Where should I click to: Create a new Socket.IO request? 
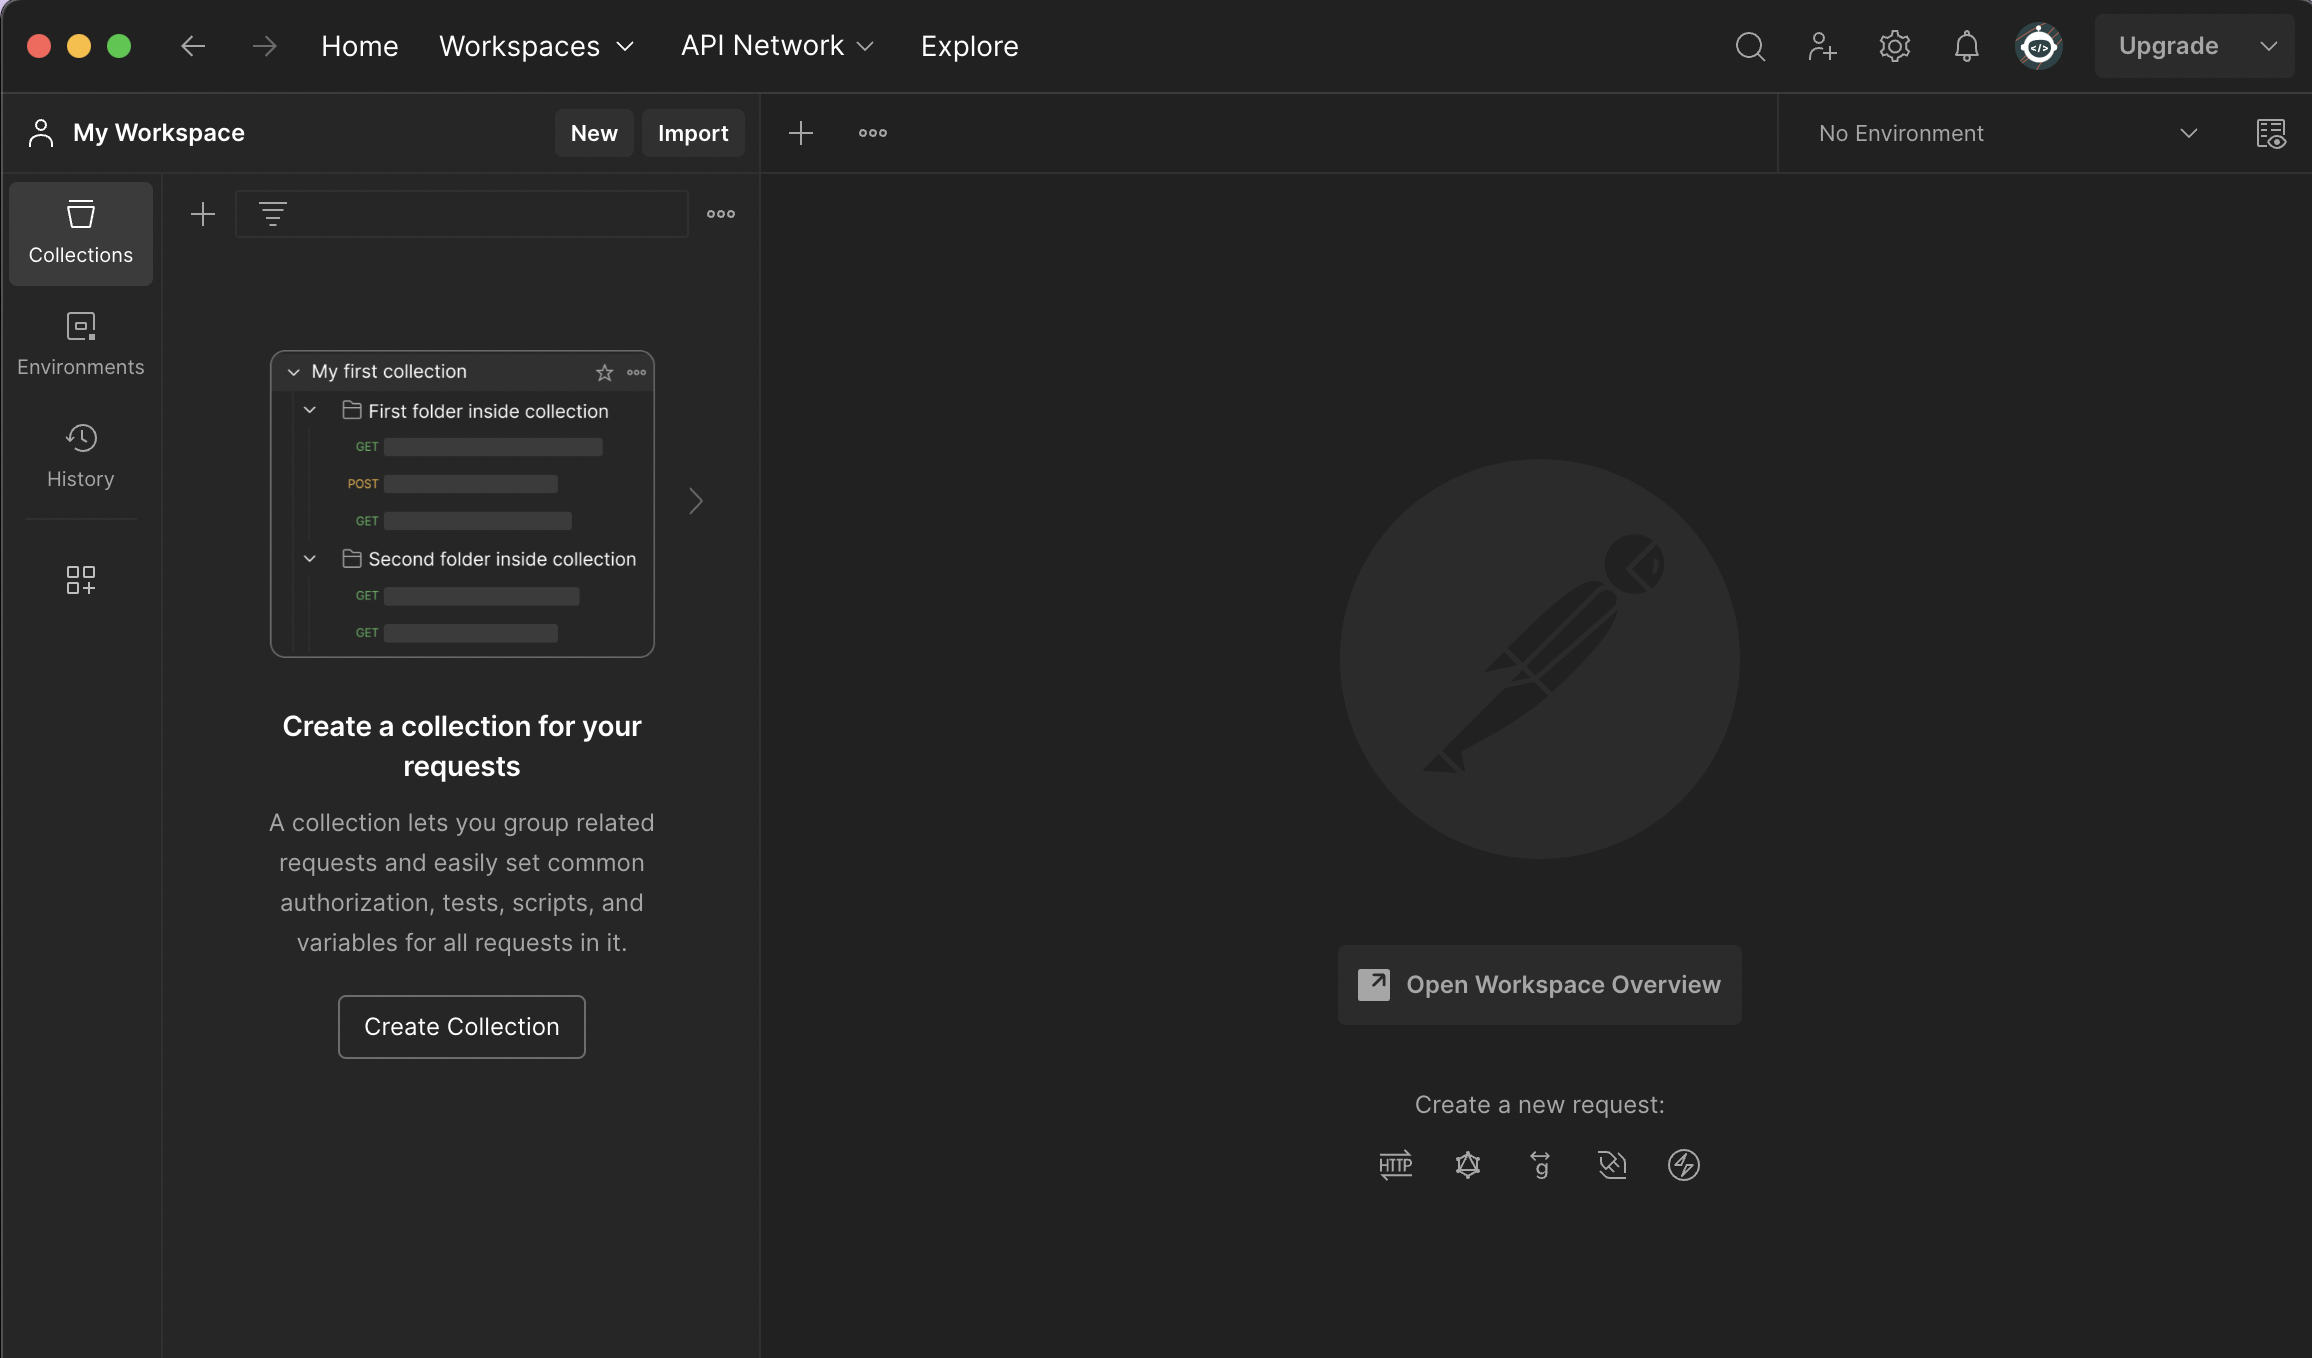pos(1684,1164)
